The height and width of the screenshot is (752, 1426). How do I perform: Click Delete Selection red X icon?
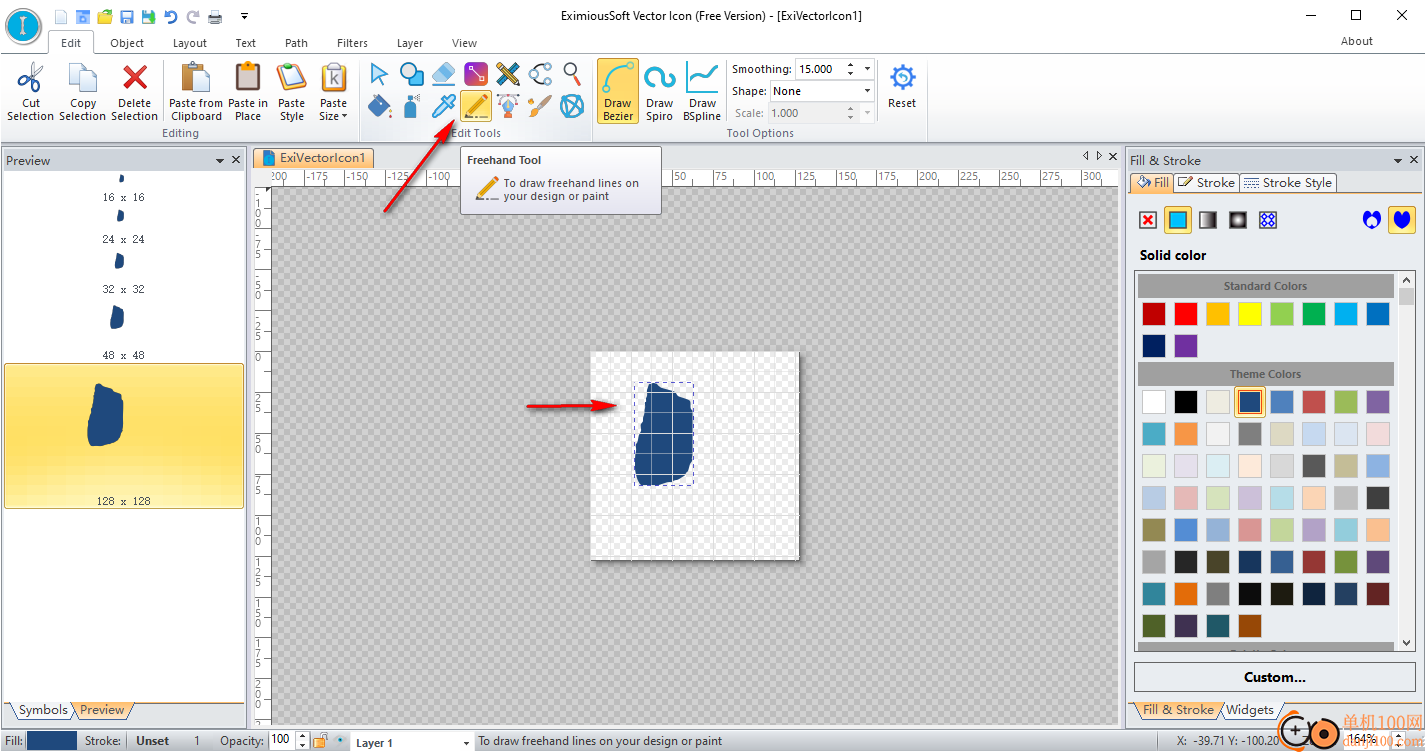(134, 77)
